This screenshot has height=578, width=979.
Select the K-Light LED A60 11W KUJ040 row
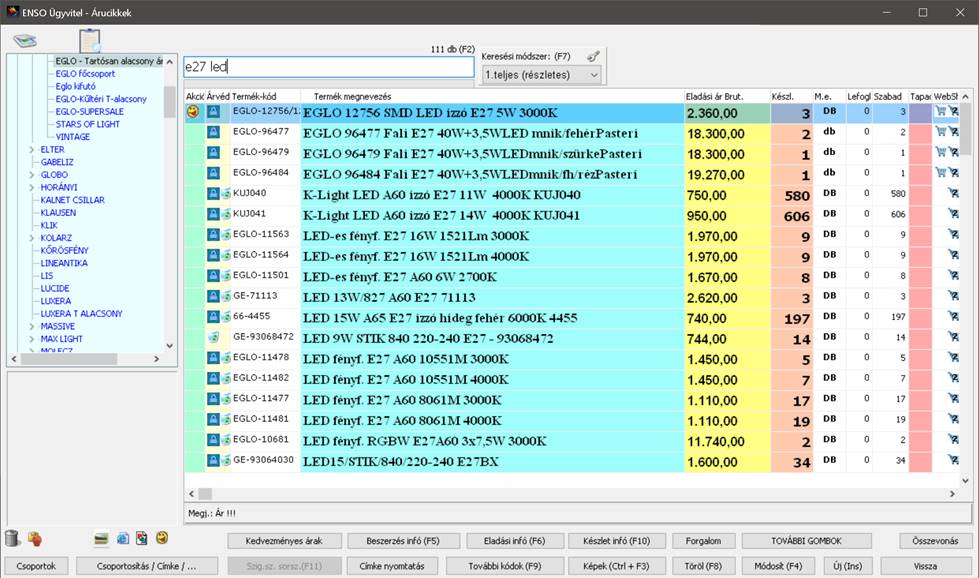573,195
